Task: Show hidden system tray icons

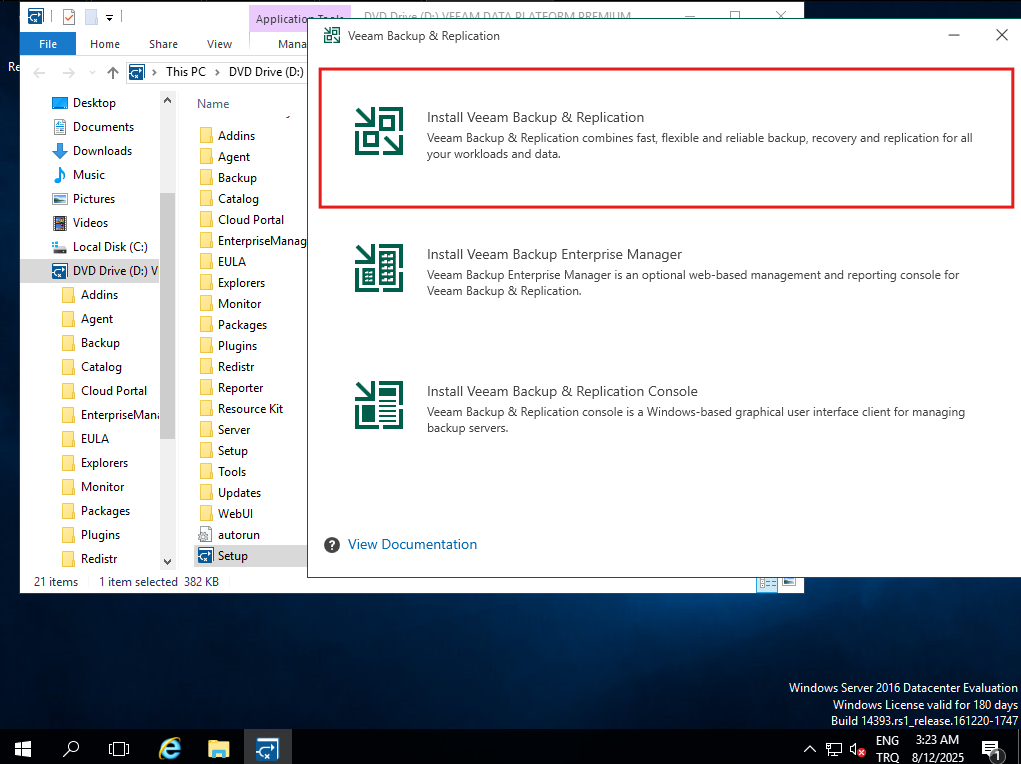Action: (x=809, y=749)
